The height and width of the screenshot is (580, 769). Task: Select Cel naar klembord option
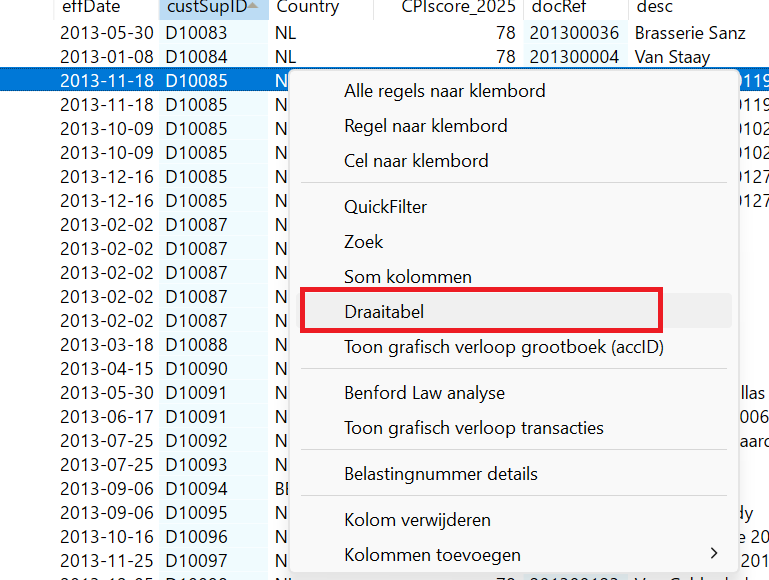(x=416, y=161)
